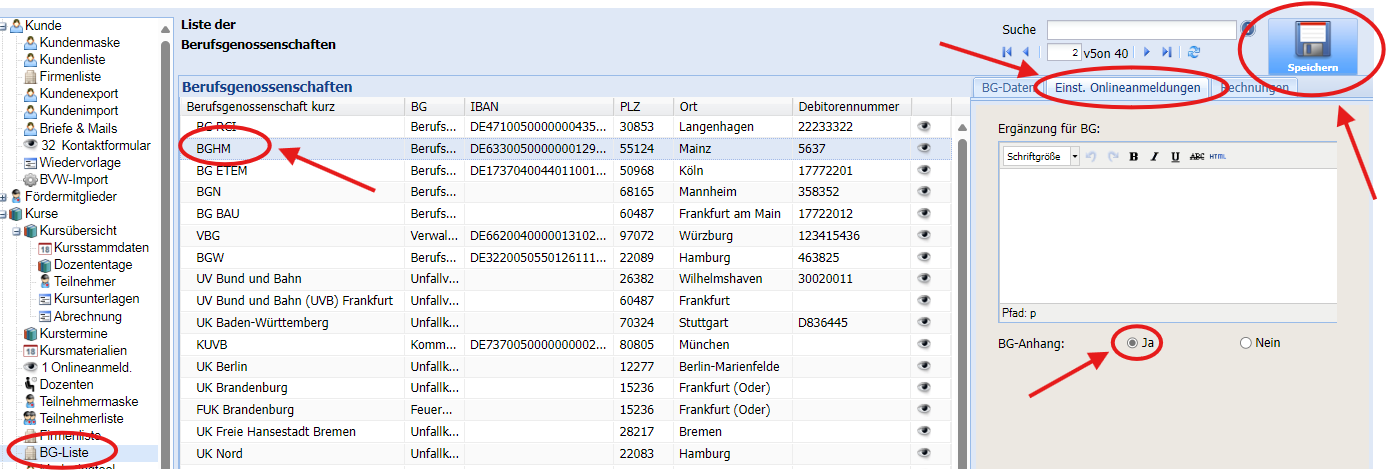This screenshot has height=470, width=1386.
Task: Switch editor to HTML source view
Action: click(x=1217, y=157)
